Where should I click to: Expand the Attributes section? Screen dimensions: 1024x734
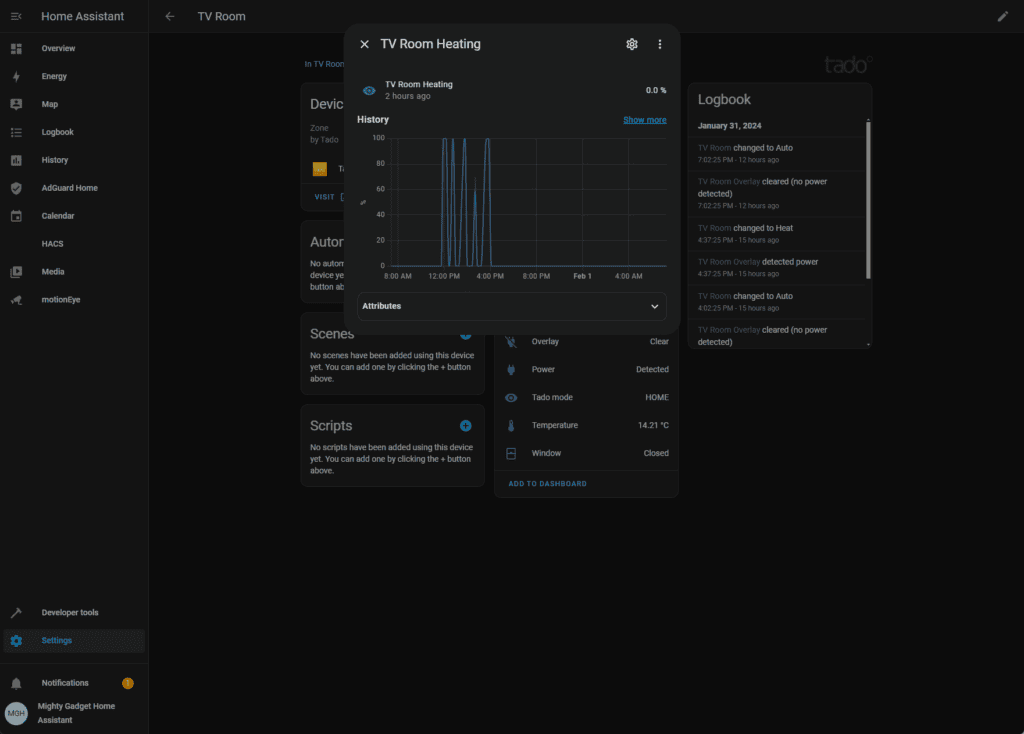click(510, 306)
